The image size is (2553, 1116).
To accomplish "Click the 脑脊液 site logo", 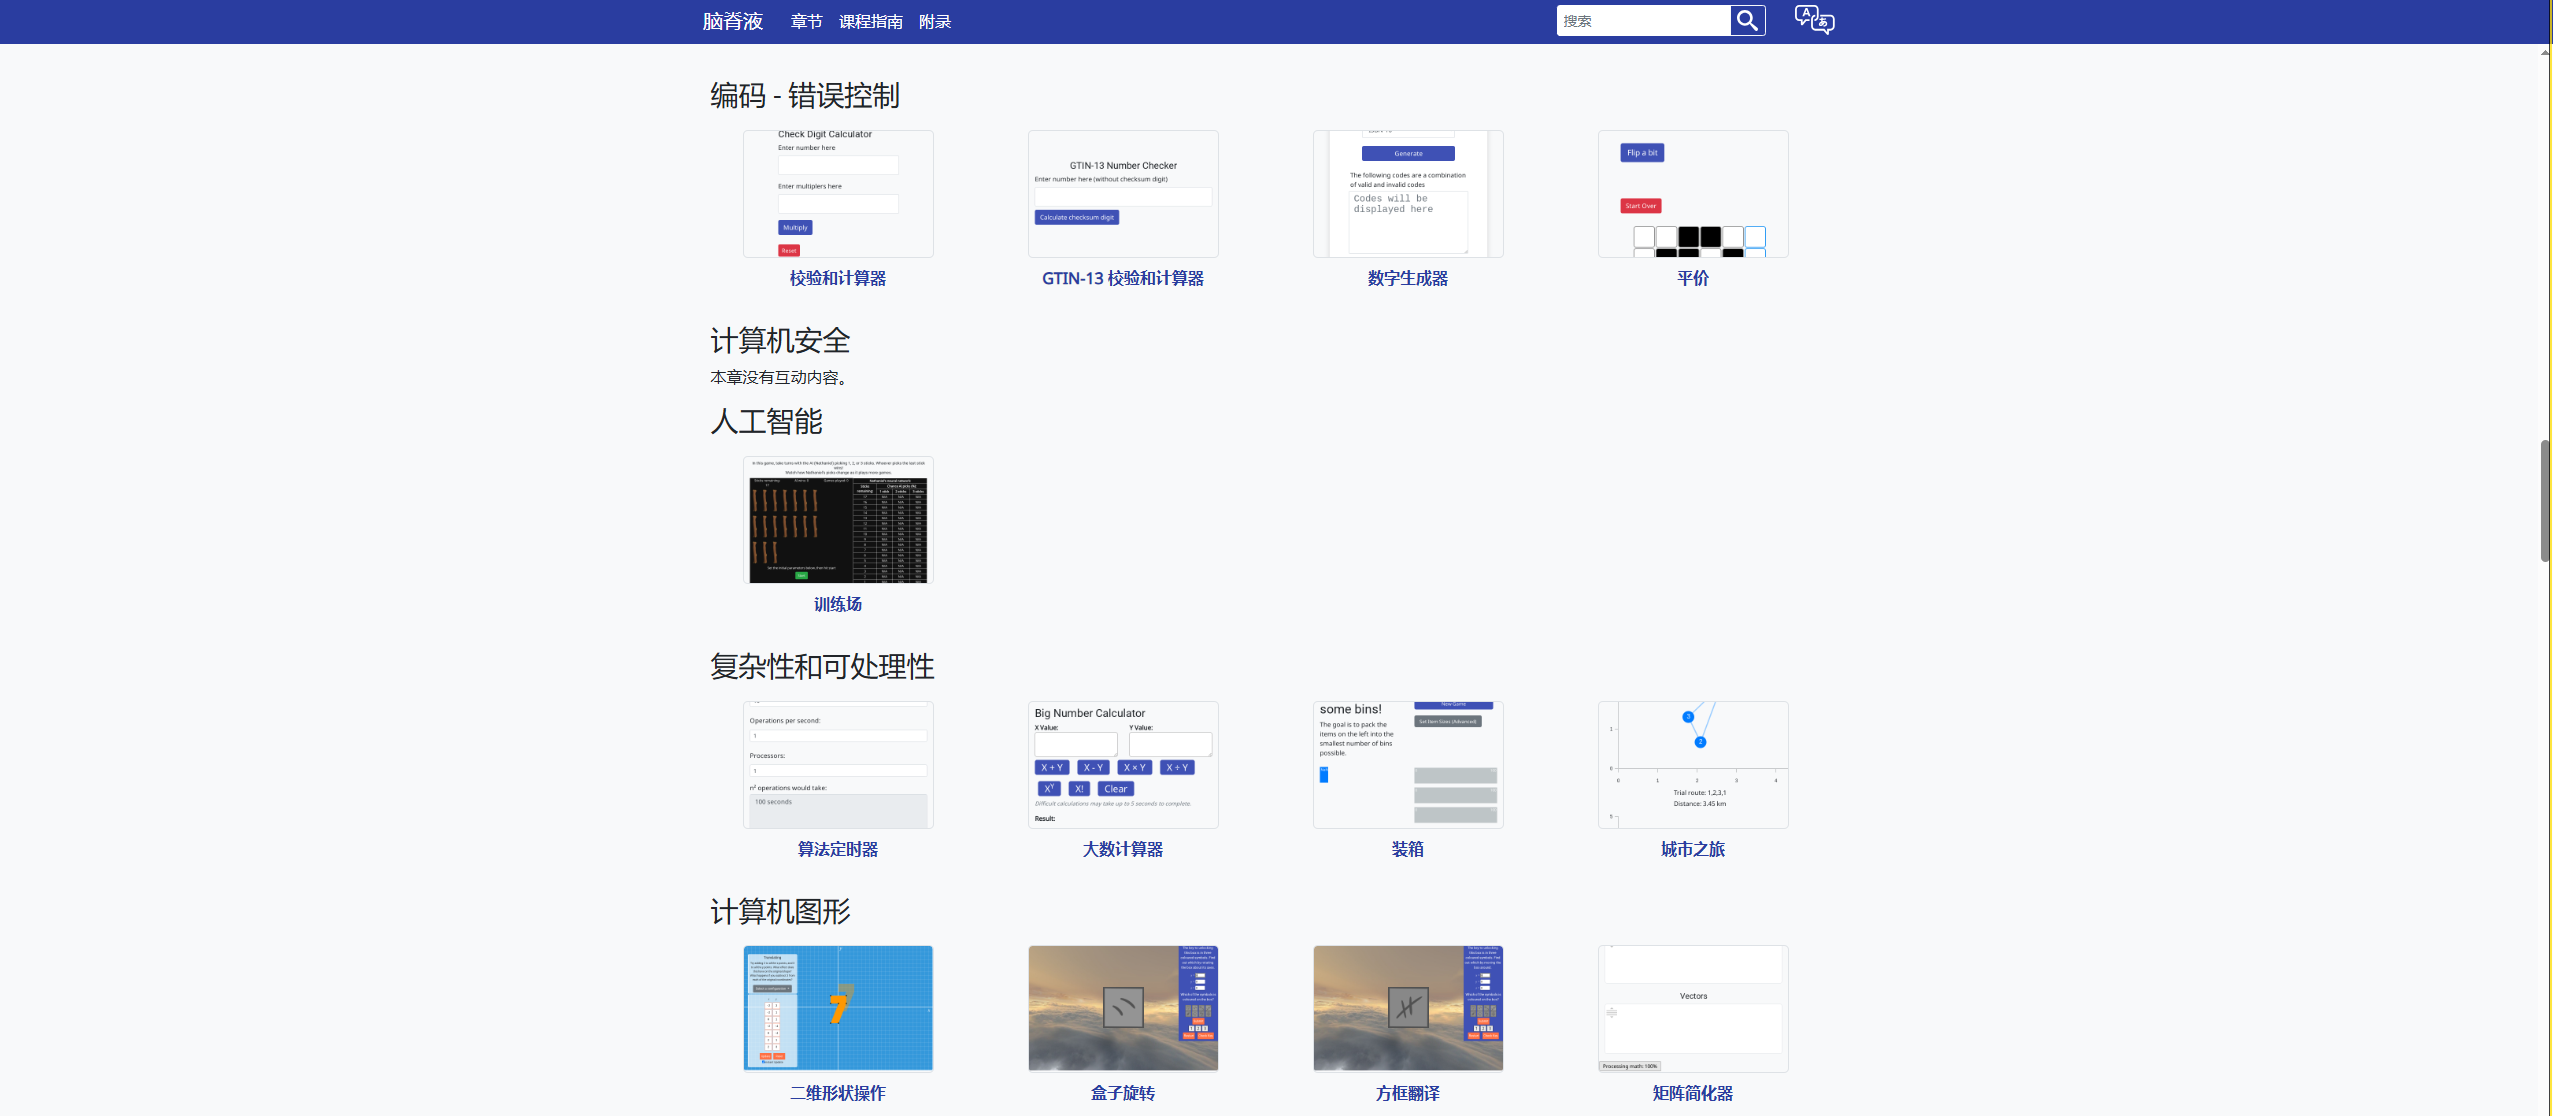I will (732, 22).
